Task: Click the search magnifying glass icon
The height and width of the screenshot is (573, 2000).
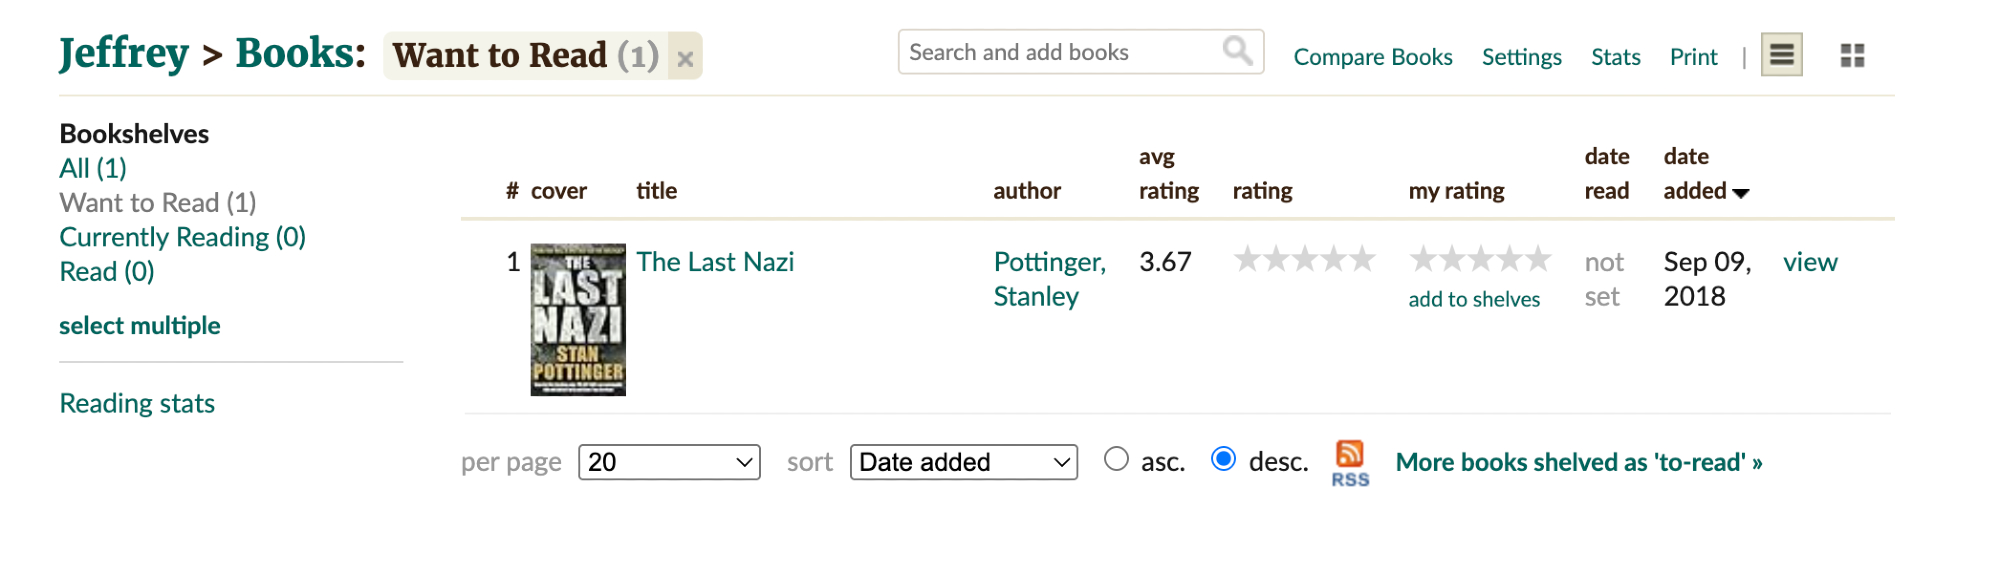Action: 1237,50
